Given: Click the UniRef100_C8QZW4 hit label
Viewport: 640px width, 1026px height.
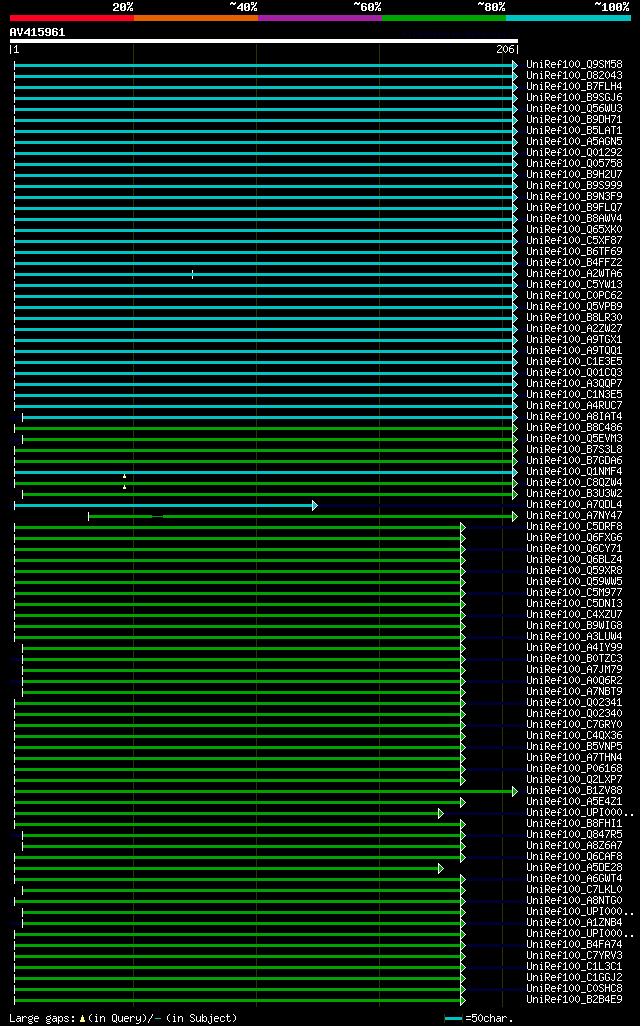Looking at the screenshot, I should [x=575, y=483].
